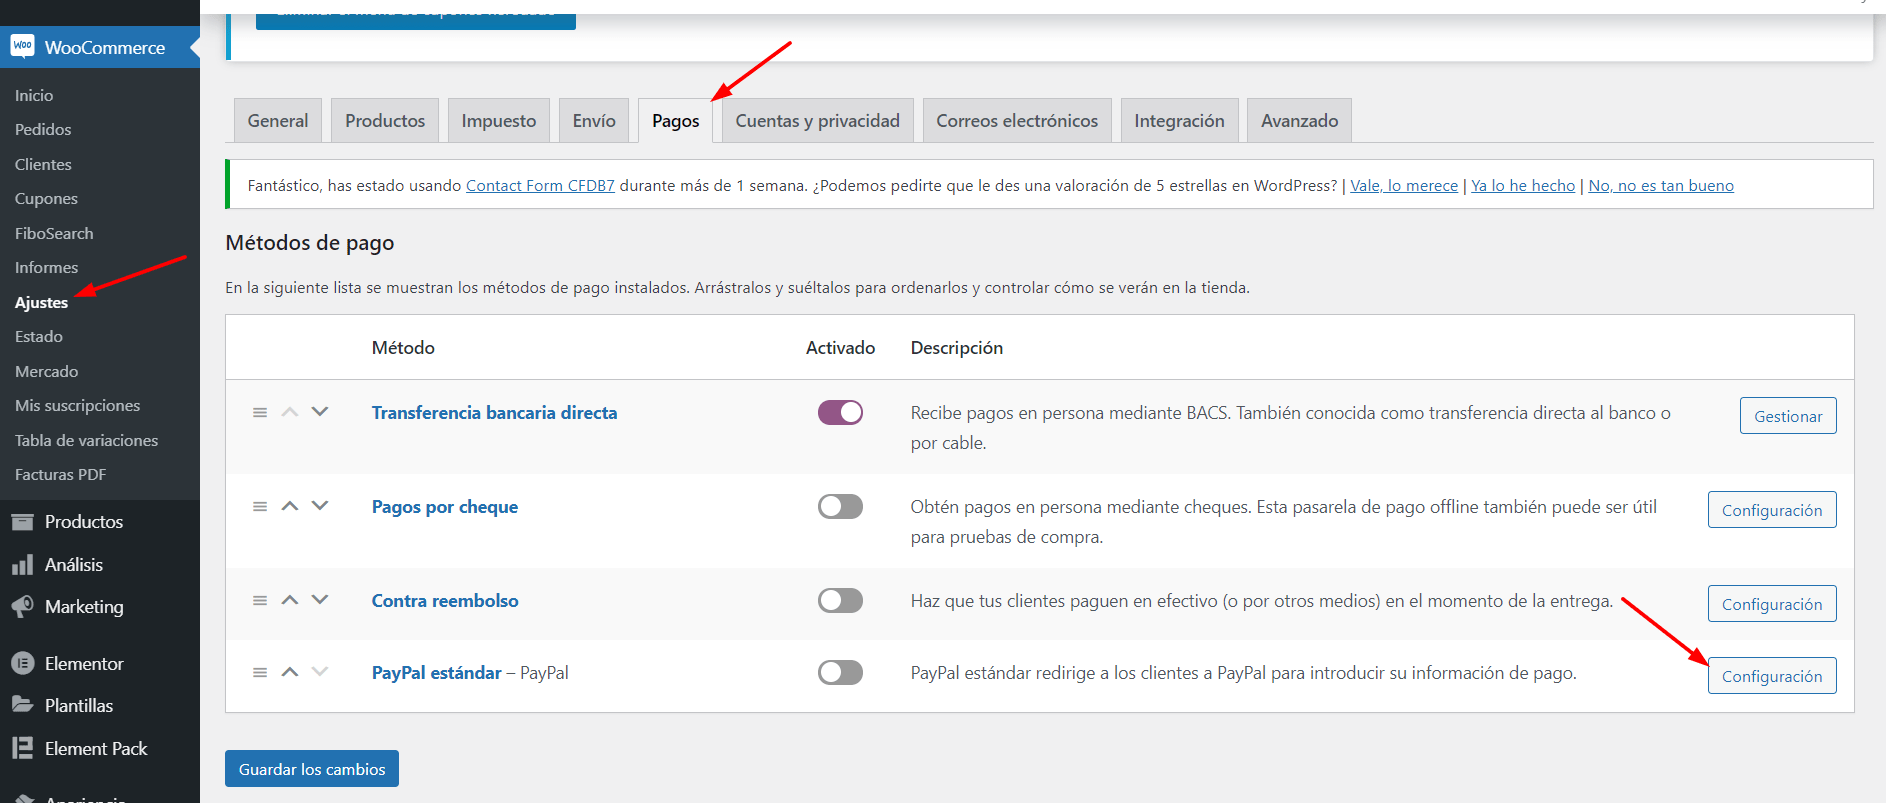
Task: Click the Análisis bar chart icon
Action: pos(22,565)
